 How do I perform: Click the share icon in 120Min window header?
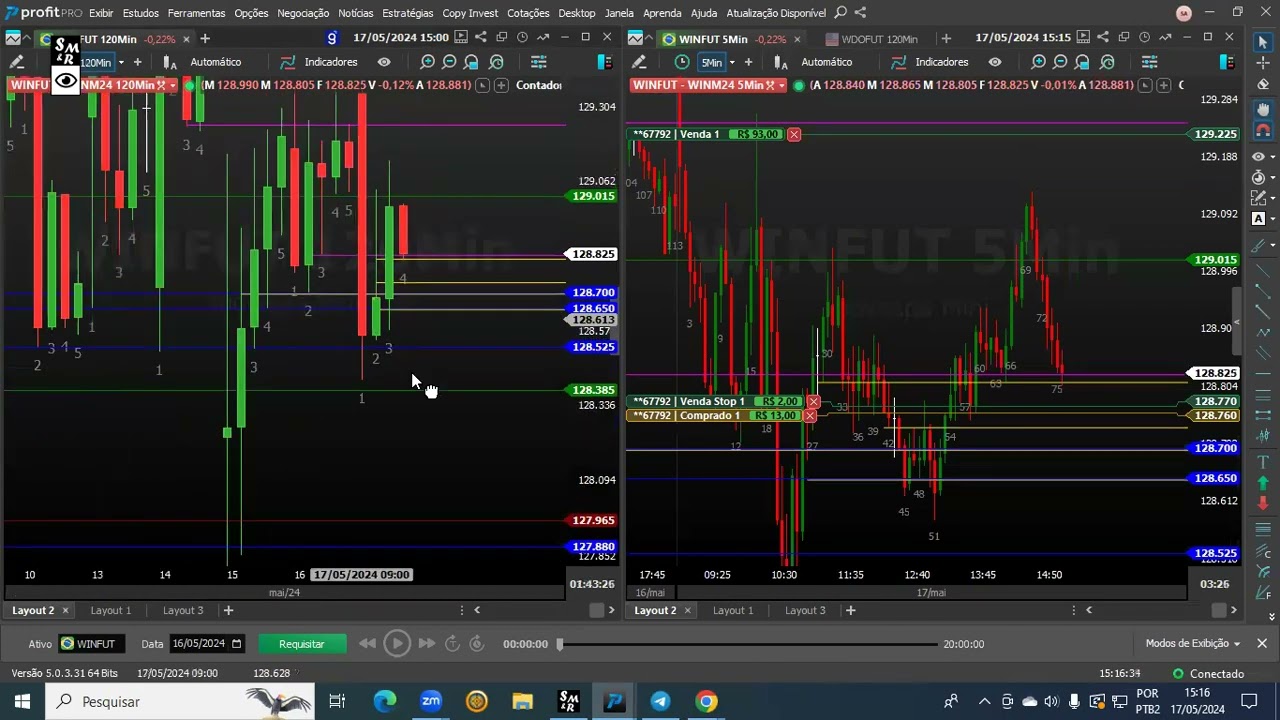click(480, 38)
